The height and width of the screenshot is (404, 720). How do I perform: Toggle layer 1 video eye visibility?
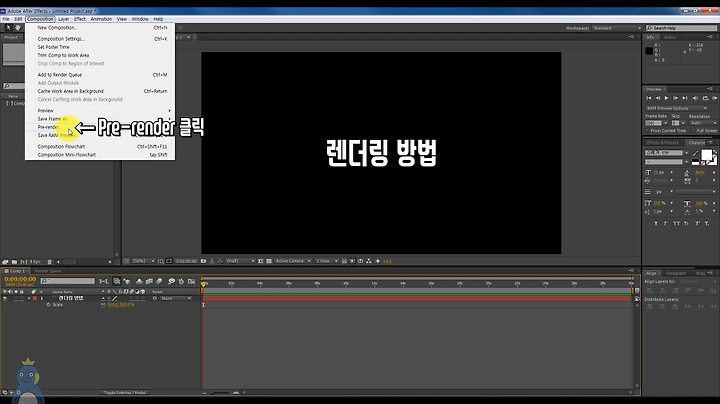pyautogui.click(x=5, y=298)
